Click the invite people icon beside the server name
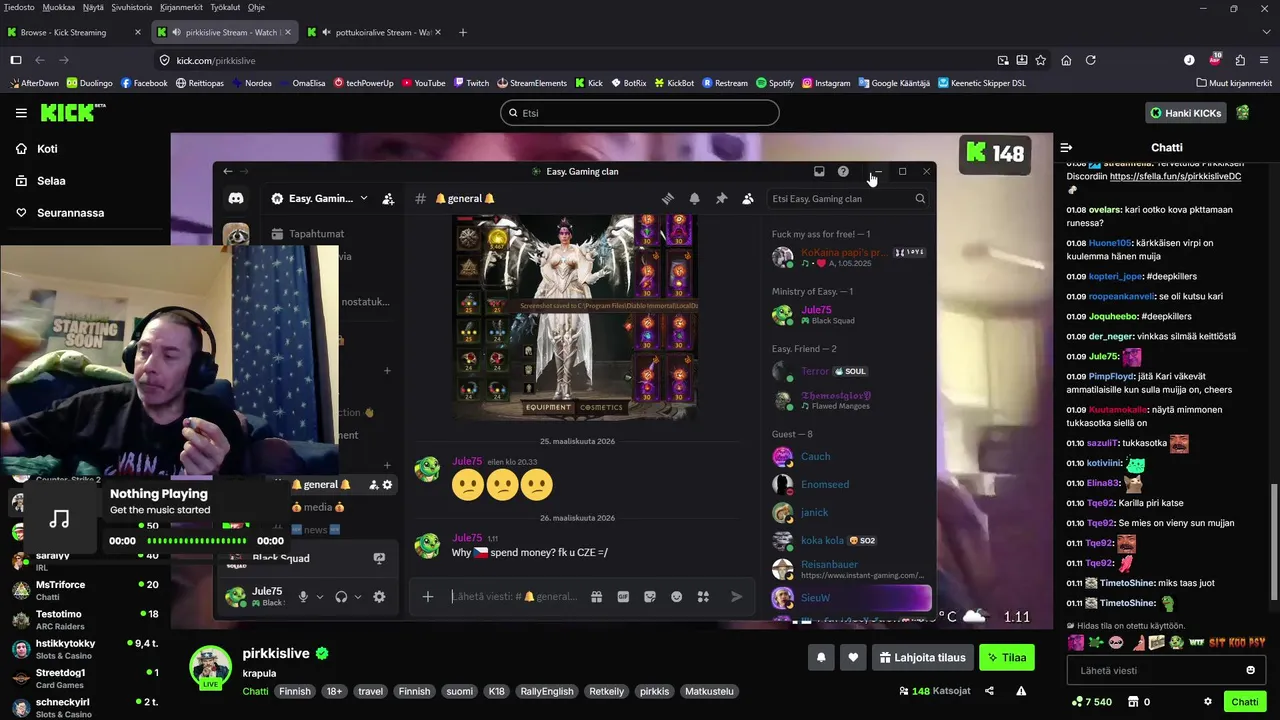 pyautogui.click(x=388, y=199)
